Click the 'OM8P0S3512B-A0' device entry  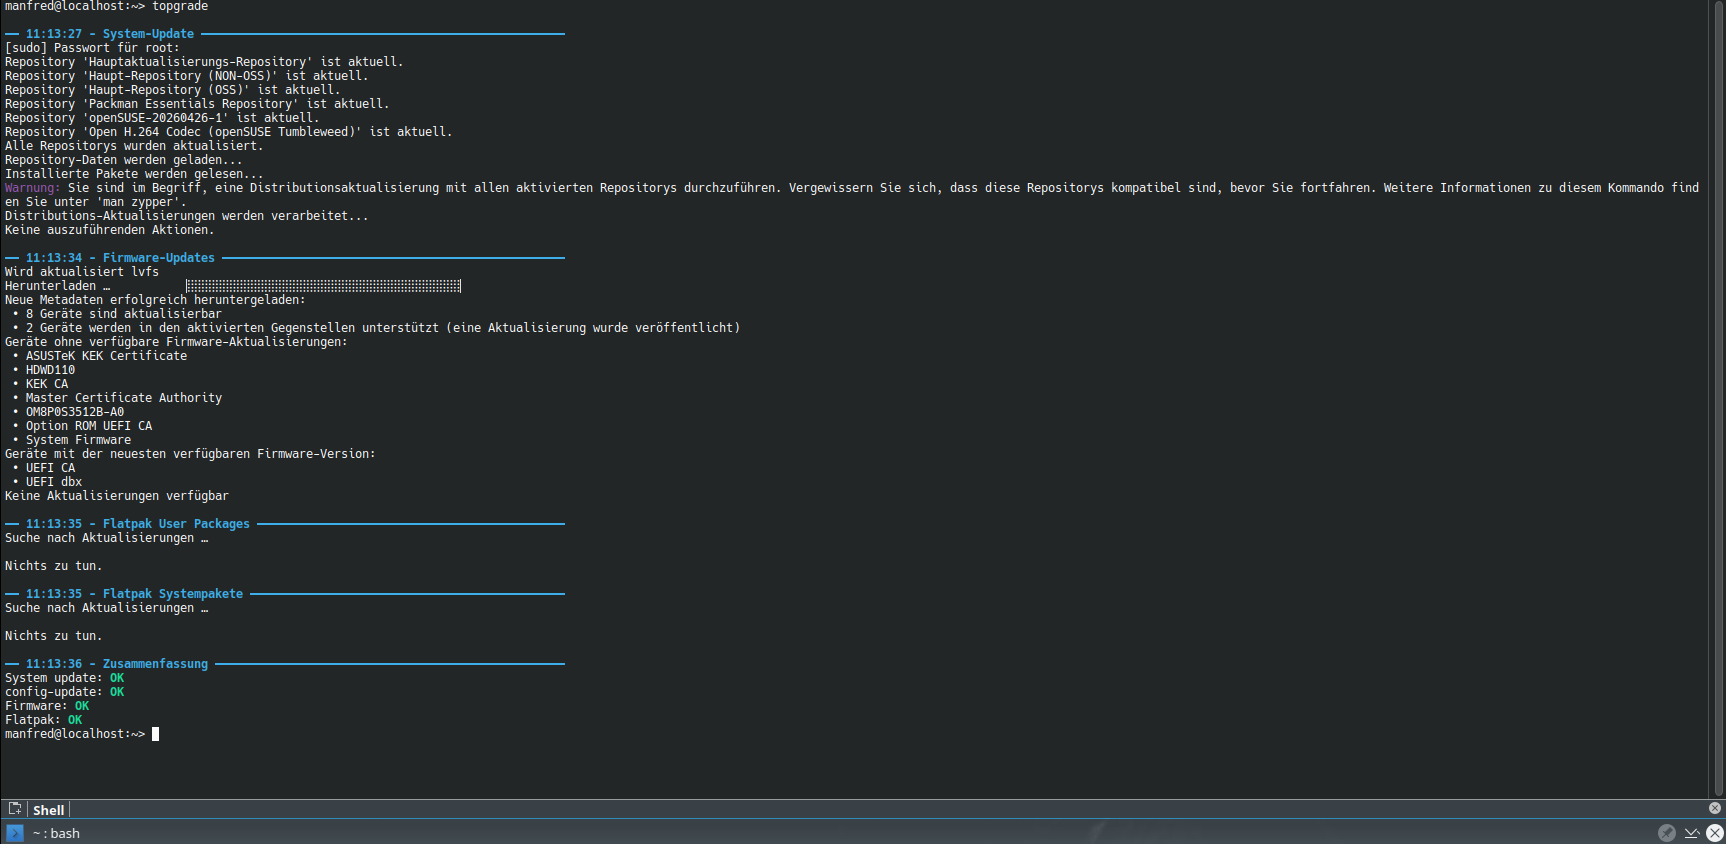75,412
